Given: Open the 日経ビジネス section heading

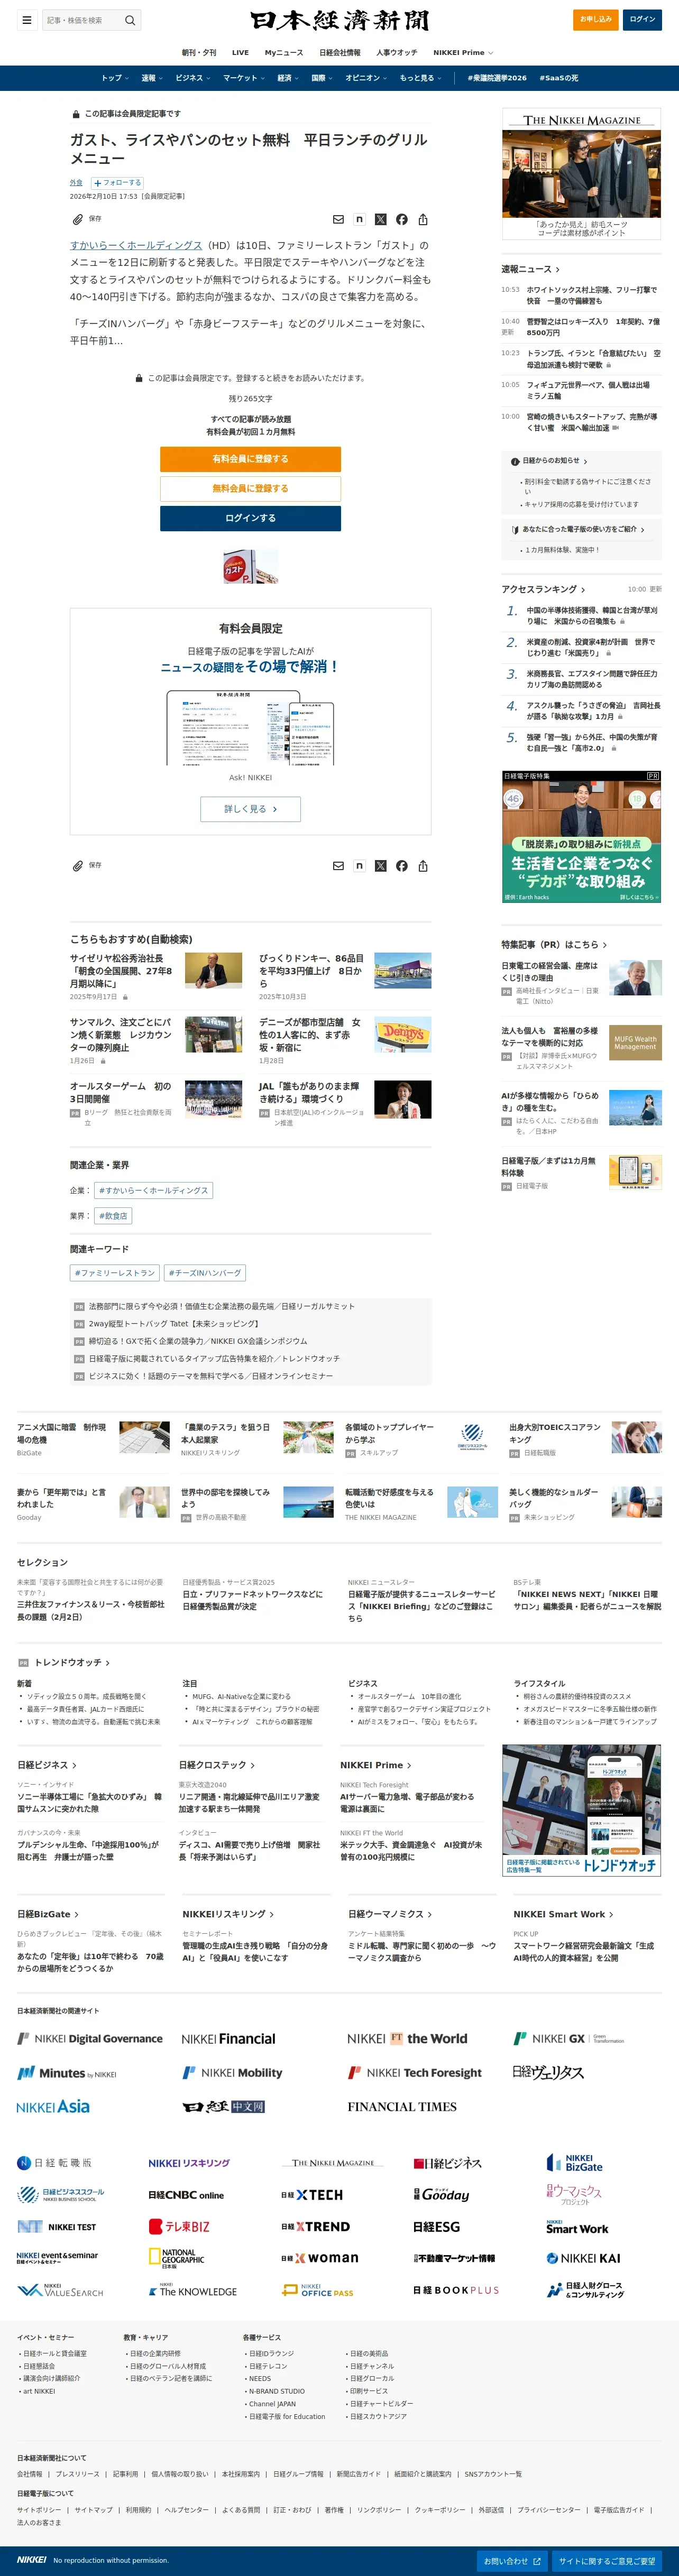Looking at the screenshot, I should [x=47, y=1765].
